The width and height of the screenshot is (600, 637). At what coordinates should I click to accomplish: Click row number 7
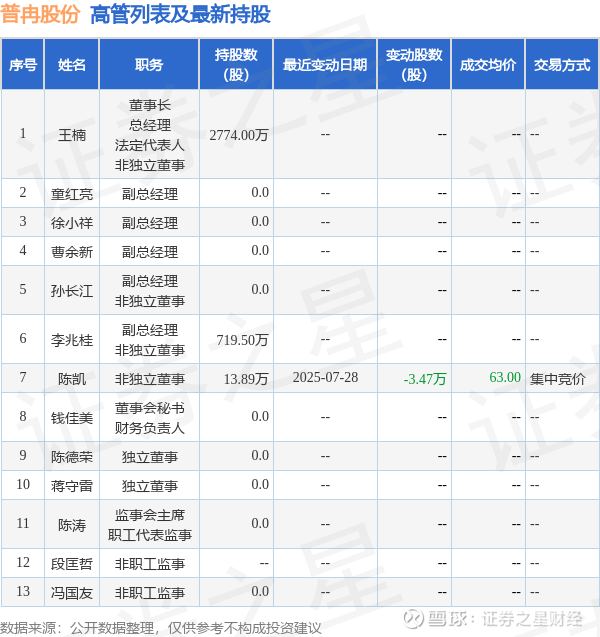tap(23, 377)
